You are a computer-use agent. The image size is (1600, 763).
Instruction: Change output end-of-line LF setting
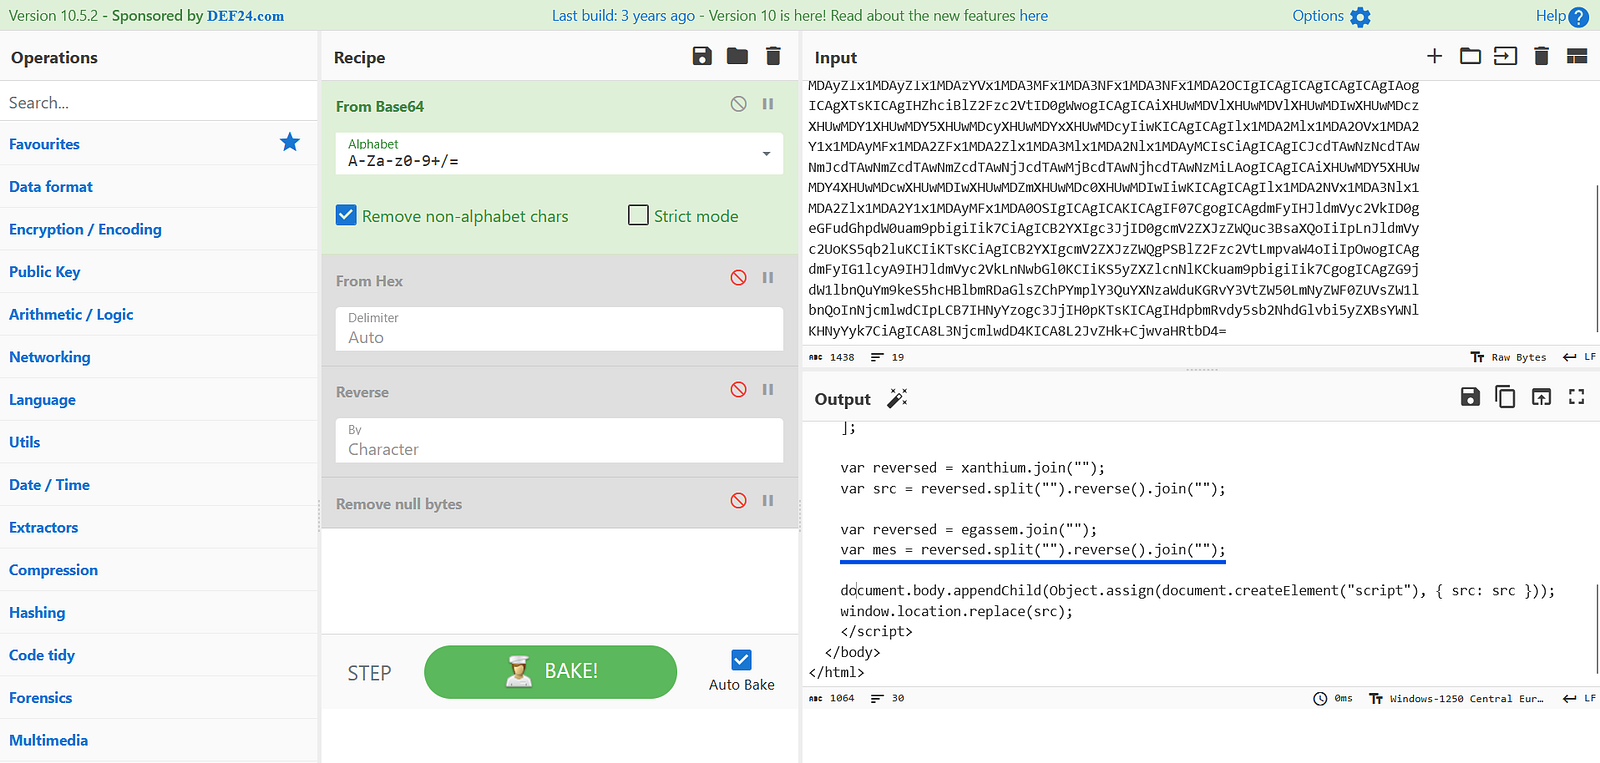[x=1579, y=698]
